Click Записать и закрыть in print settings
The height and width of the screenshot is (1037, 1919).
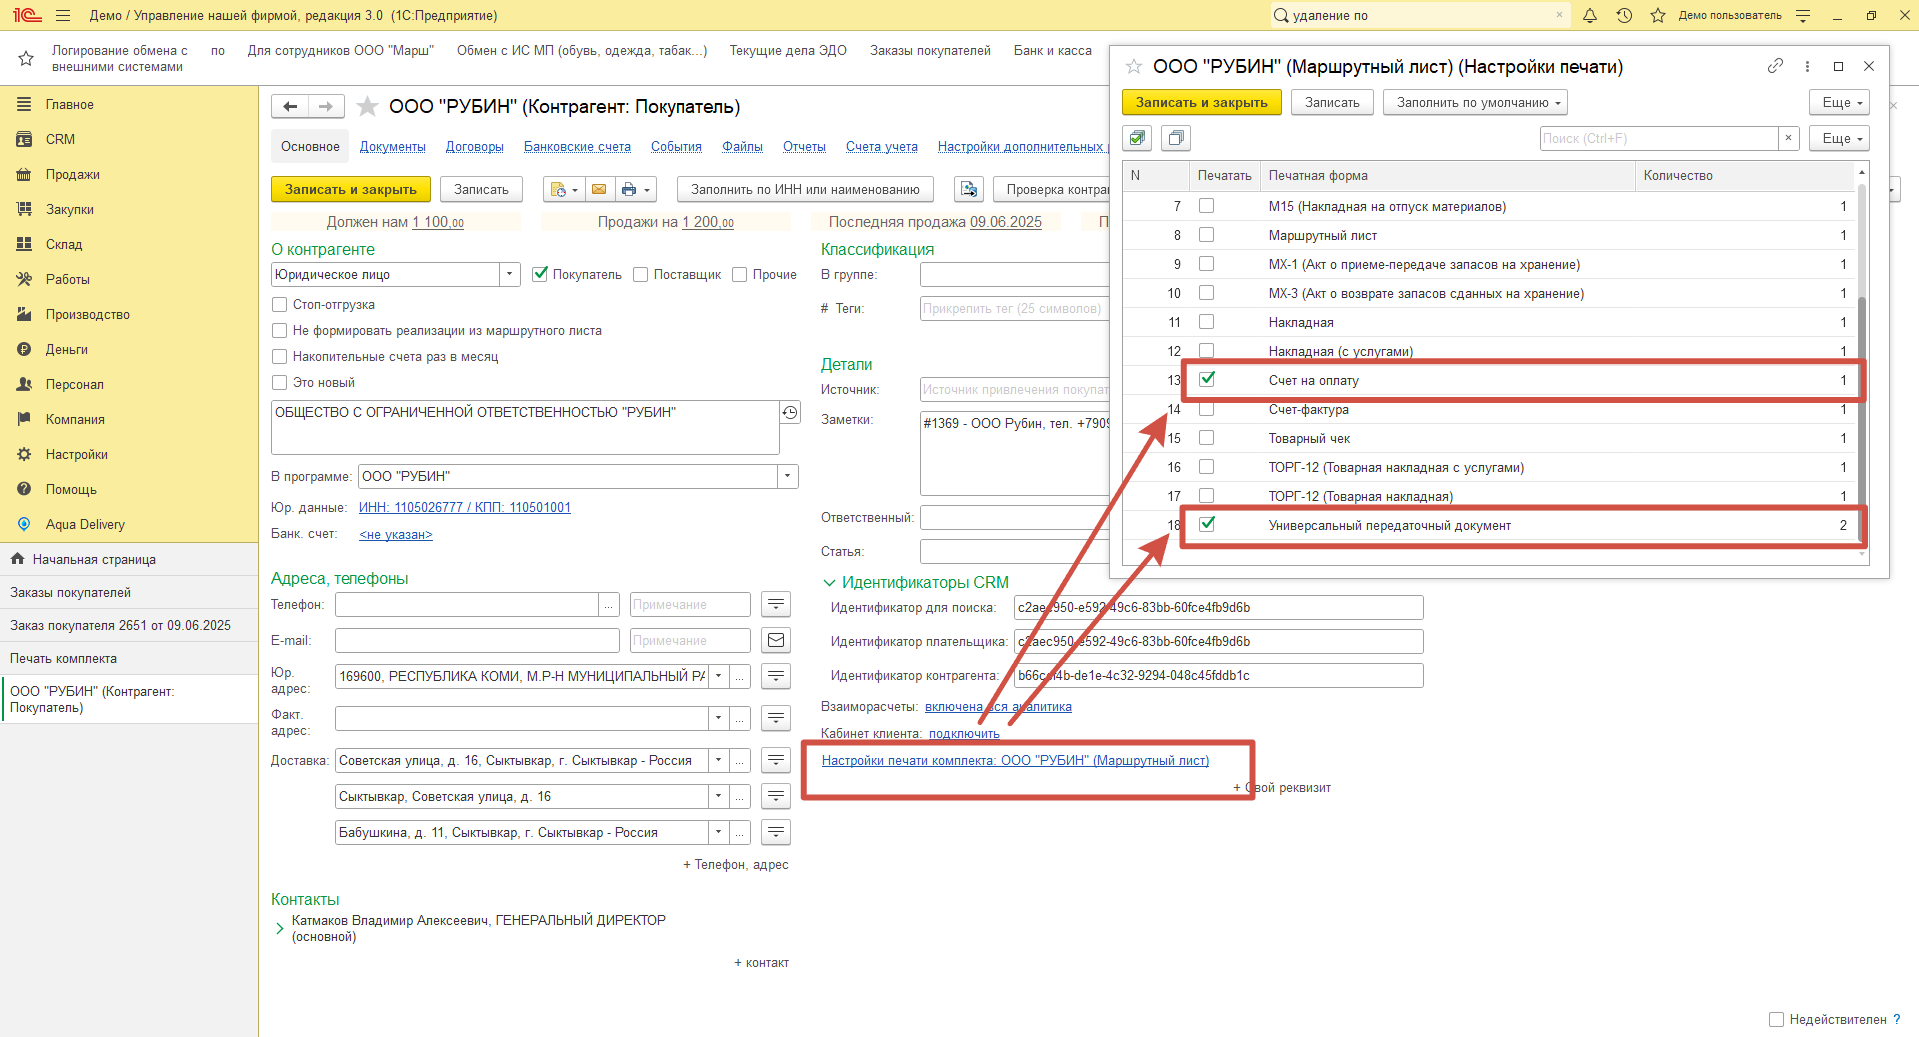click(x=1201, y=102)
